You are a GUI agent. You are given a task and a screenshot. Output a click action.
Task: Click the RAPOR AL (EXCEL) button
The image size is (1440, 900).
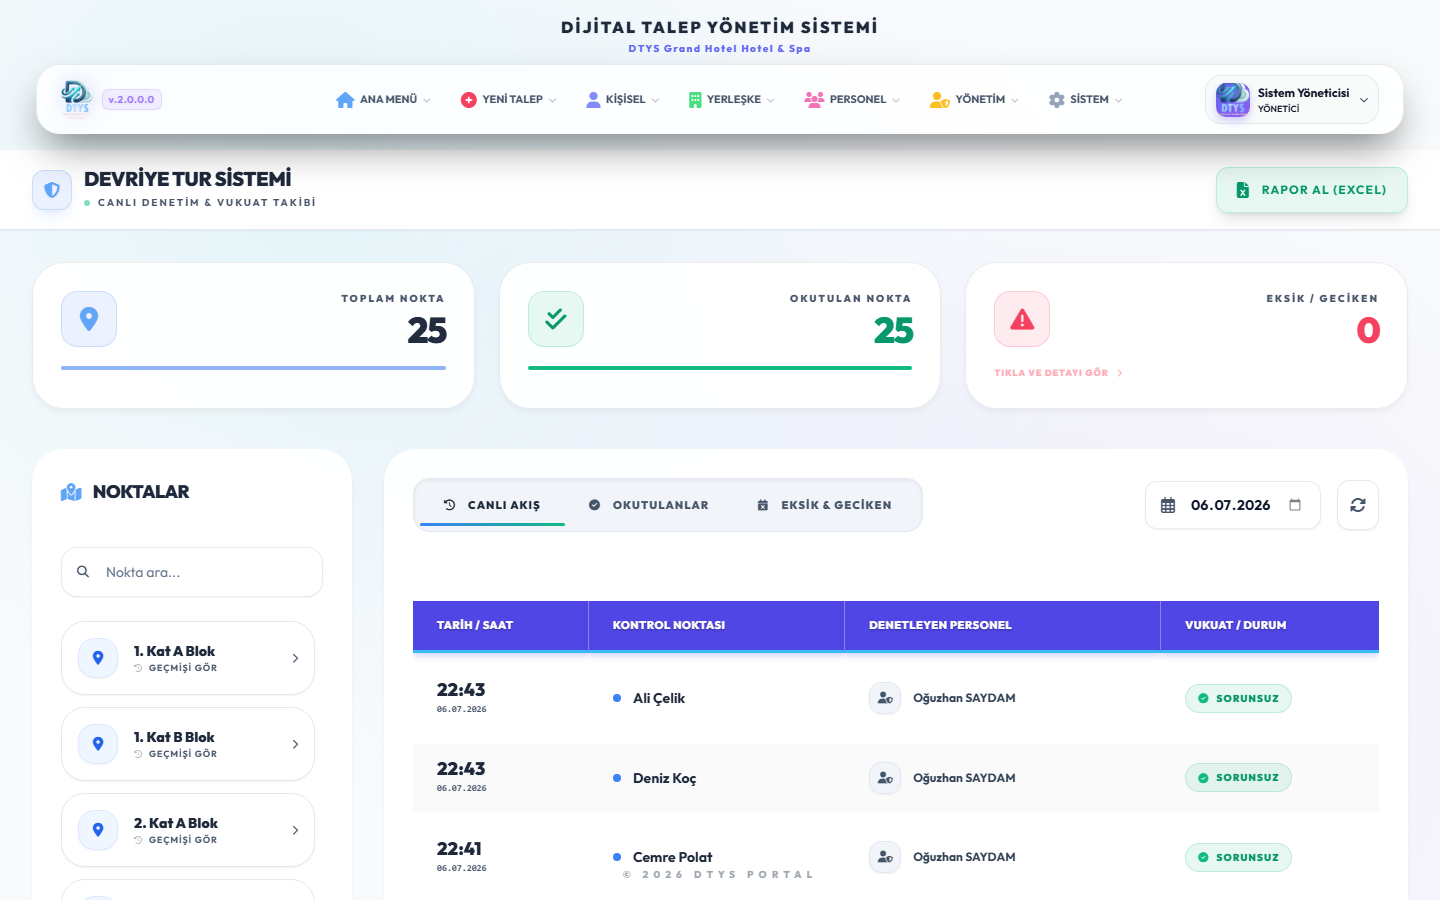1312,190
